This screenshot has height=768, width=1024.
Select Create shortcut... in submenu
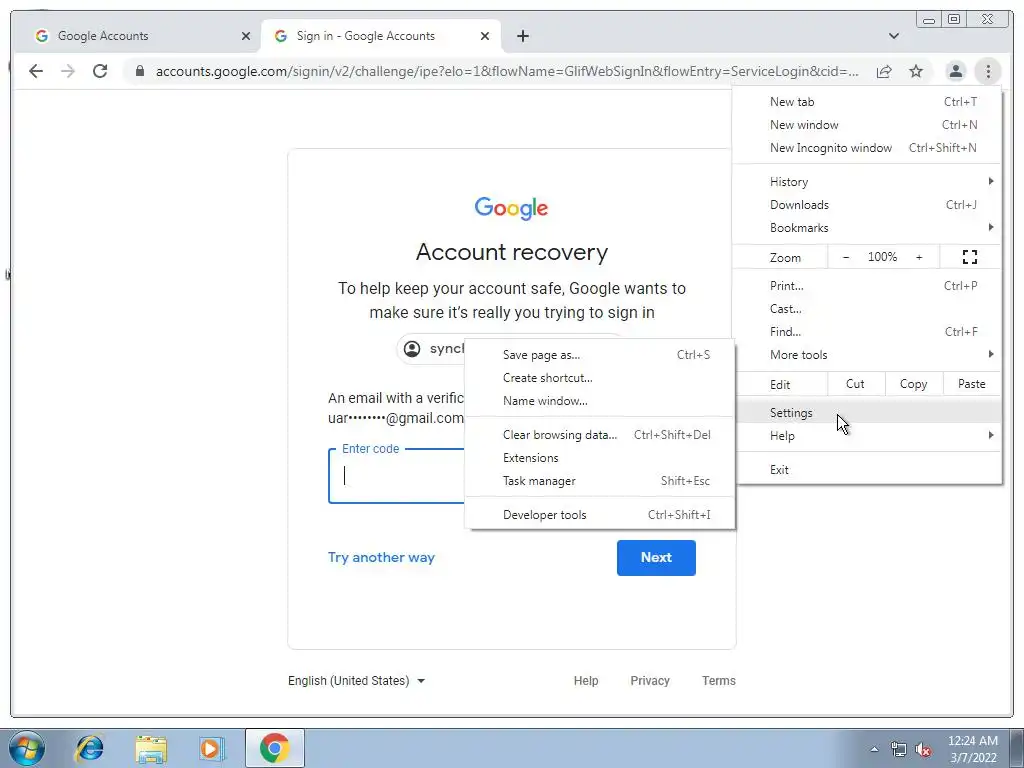(600, 377)
